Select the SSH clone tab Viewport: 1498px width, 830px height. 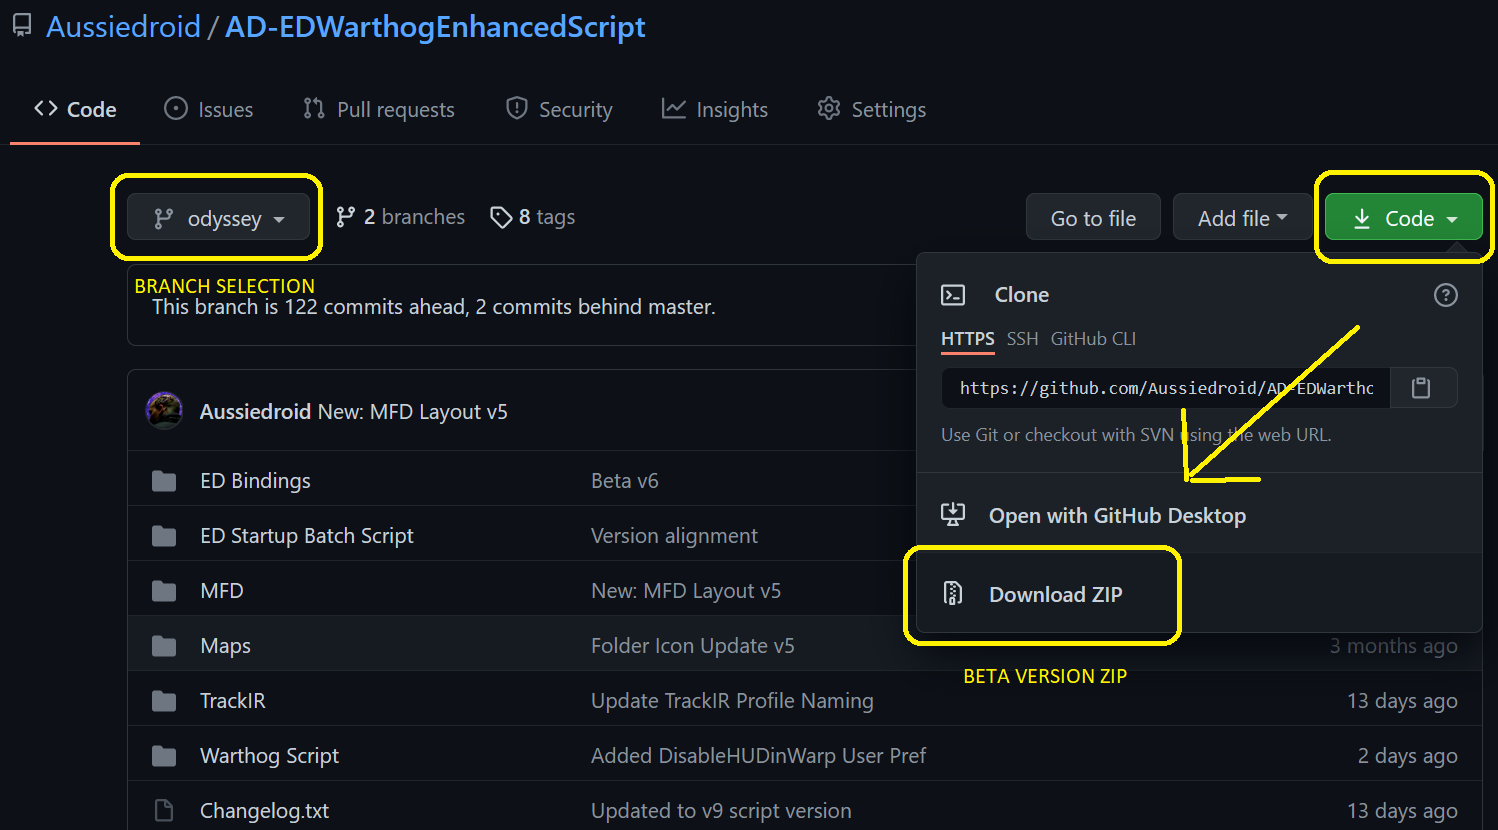1022,339
